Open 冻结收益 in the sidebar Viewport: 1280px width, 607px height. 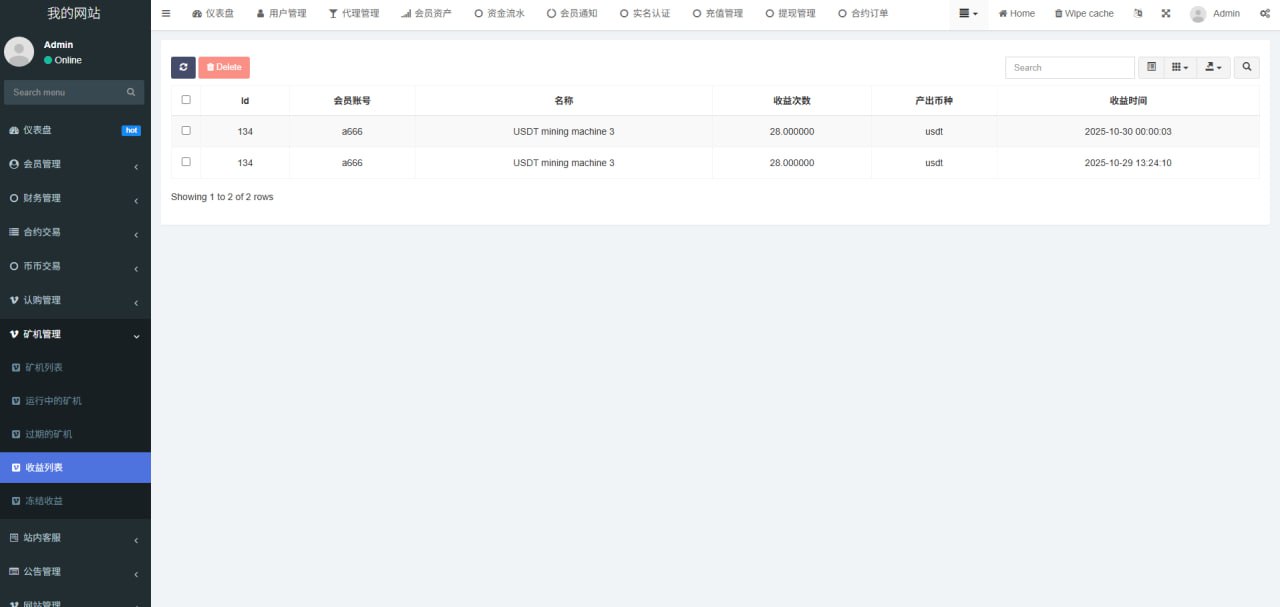point(44,501)
